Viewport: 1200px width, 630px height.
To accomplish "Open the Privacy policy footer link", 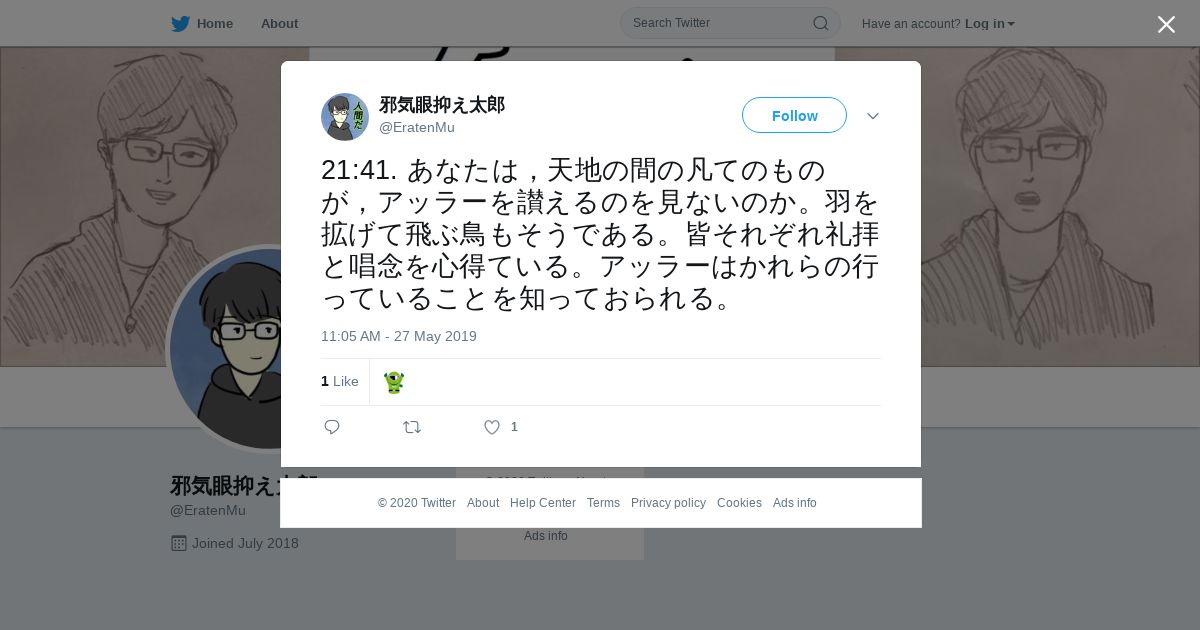I will point(668,503).
